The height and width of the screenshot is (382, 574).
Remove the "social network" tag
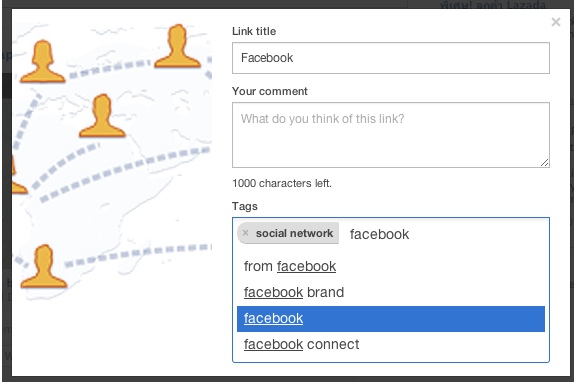(x=246, y=233)
